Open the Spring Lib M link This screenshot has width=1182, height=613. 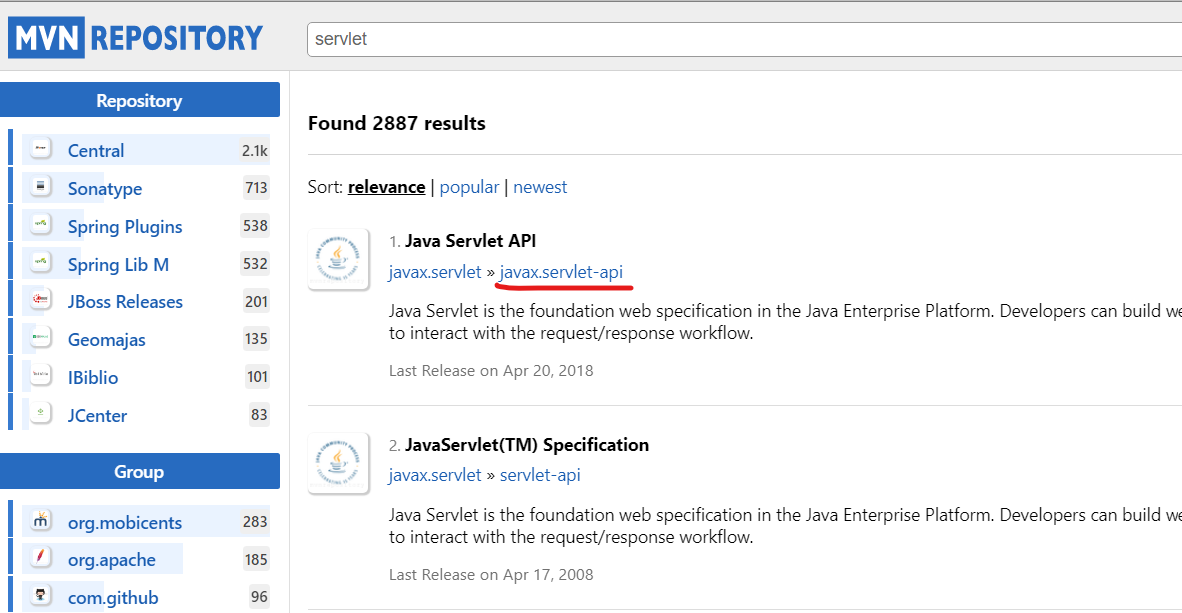(x=118, y=265)
